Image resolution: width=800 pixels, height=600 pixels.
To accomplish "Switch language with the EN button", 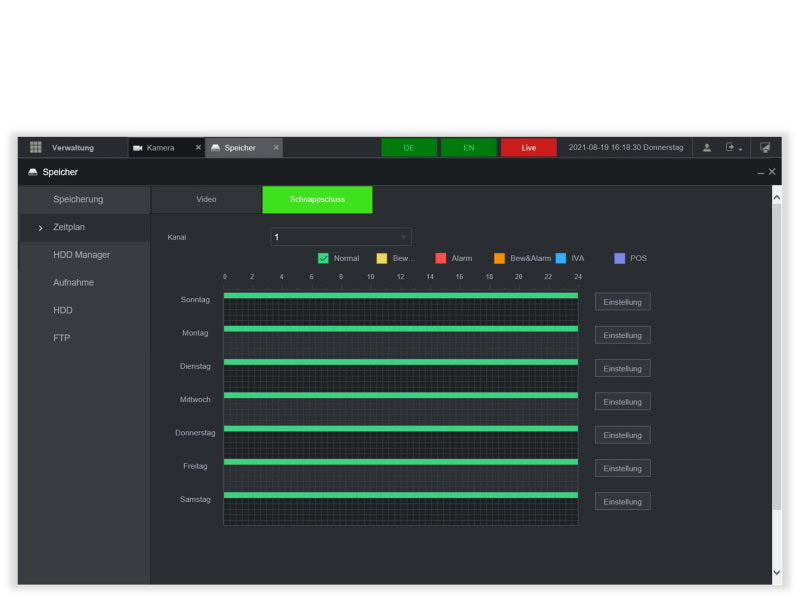I will pyautogui.click(x=468, y=147).
